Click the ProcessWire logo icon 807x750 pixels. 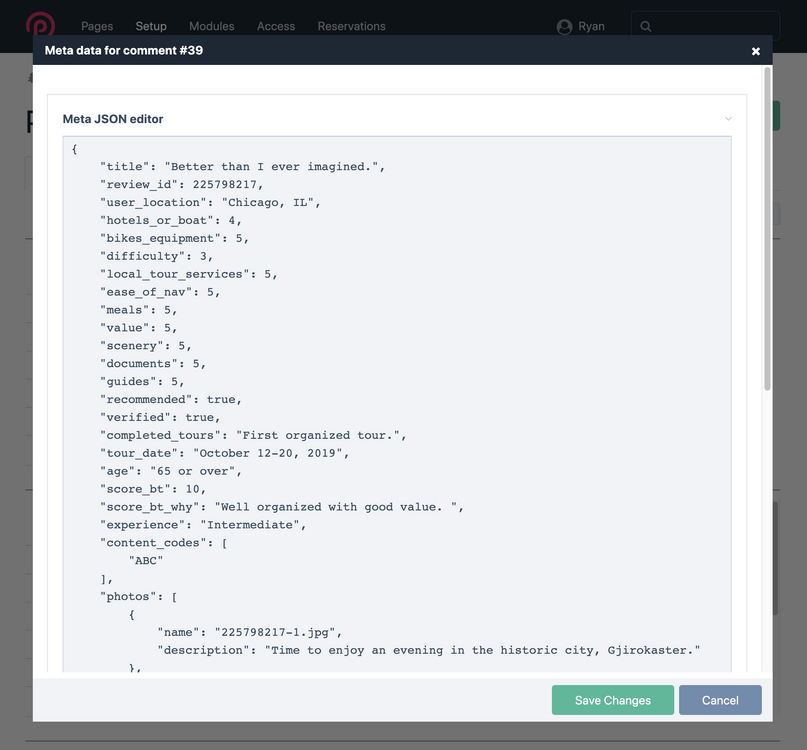coord(41,25)
